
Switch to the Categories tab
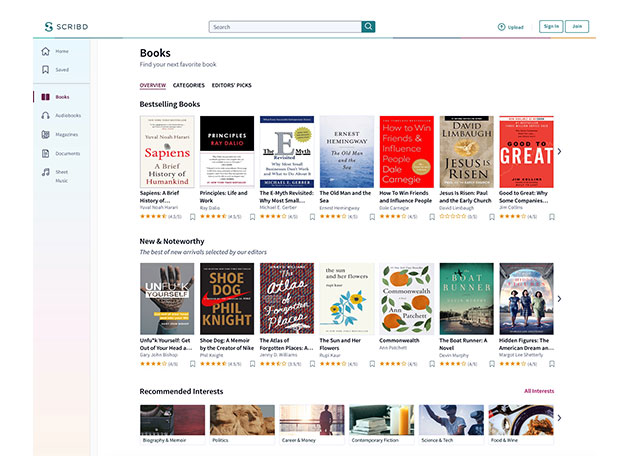click(188, 85)
